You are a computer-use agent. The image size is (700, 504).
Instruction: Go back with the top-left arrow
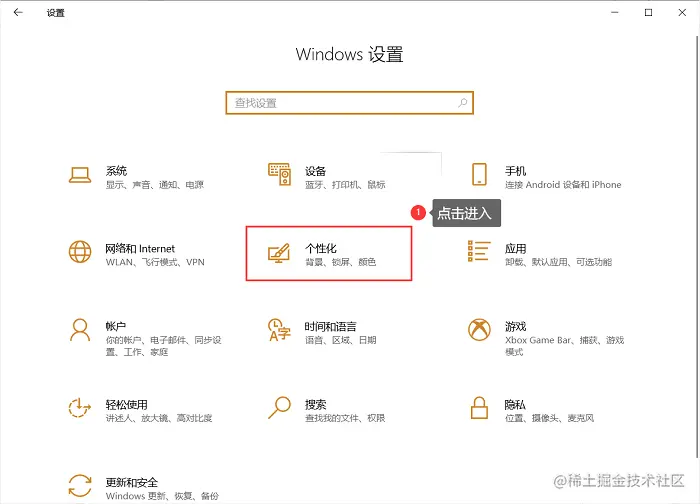[18, 12]
